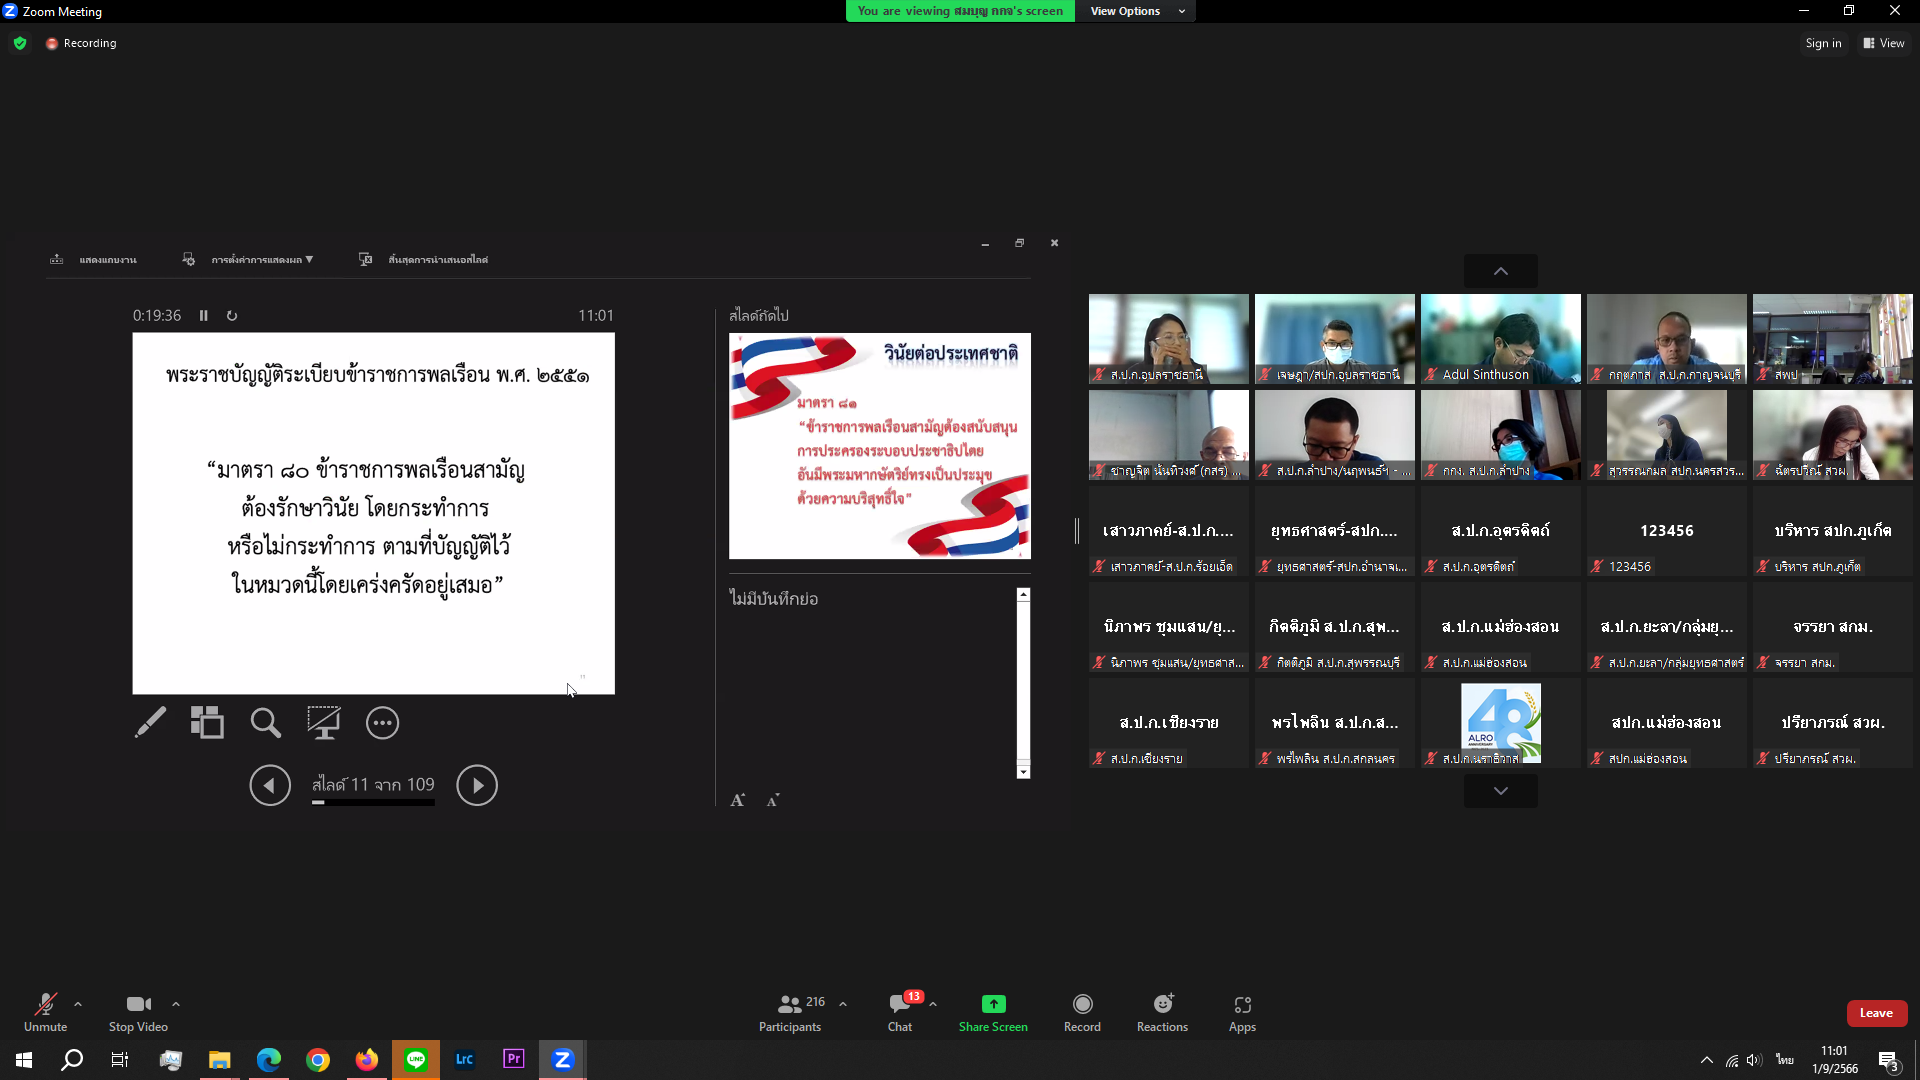
Task: Open the notification center icon
Action: 1888,1060
